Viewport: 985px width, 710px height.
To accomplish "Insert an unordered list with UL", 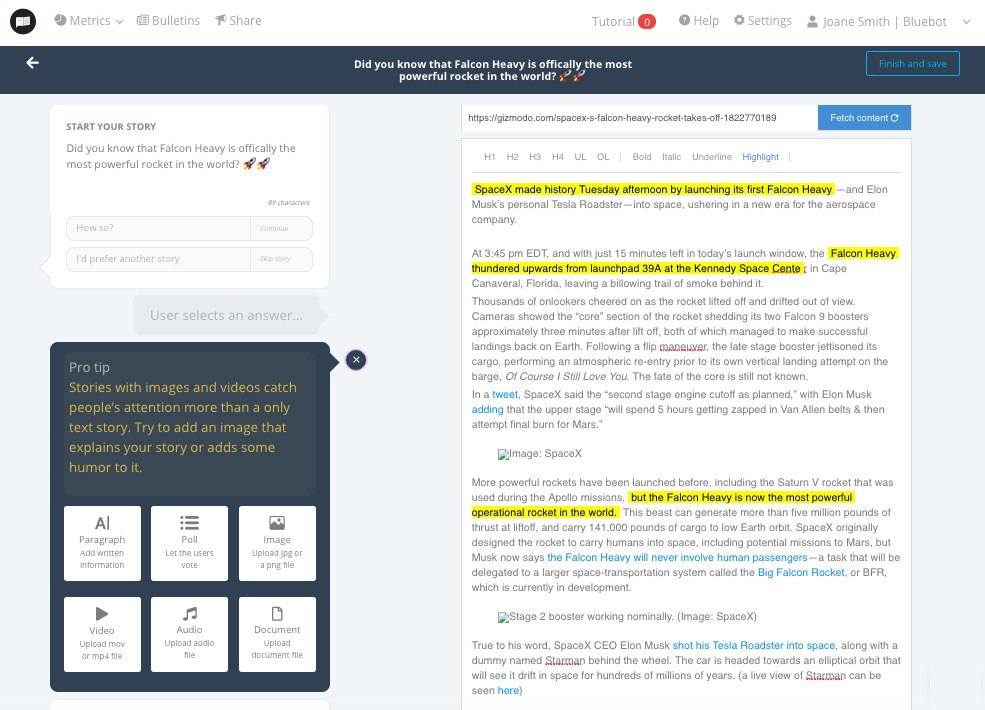I will [580, 157].
